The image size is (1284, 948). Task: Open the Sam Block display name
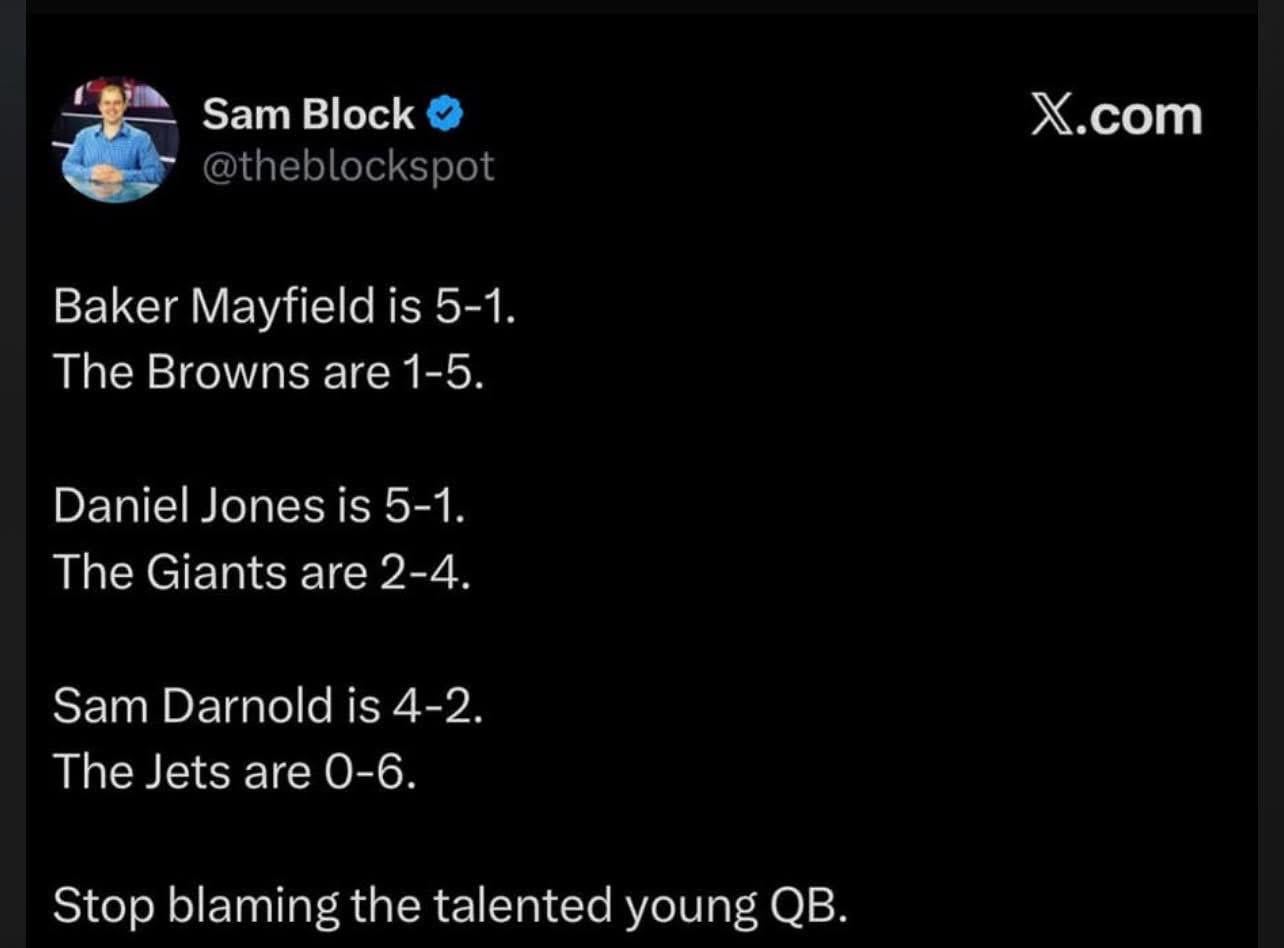click(x=308, y=116)
